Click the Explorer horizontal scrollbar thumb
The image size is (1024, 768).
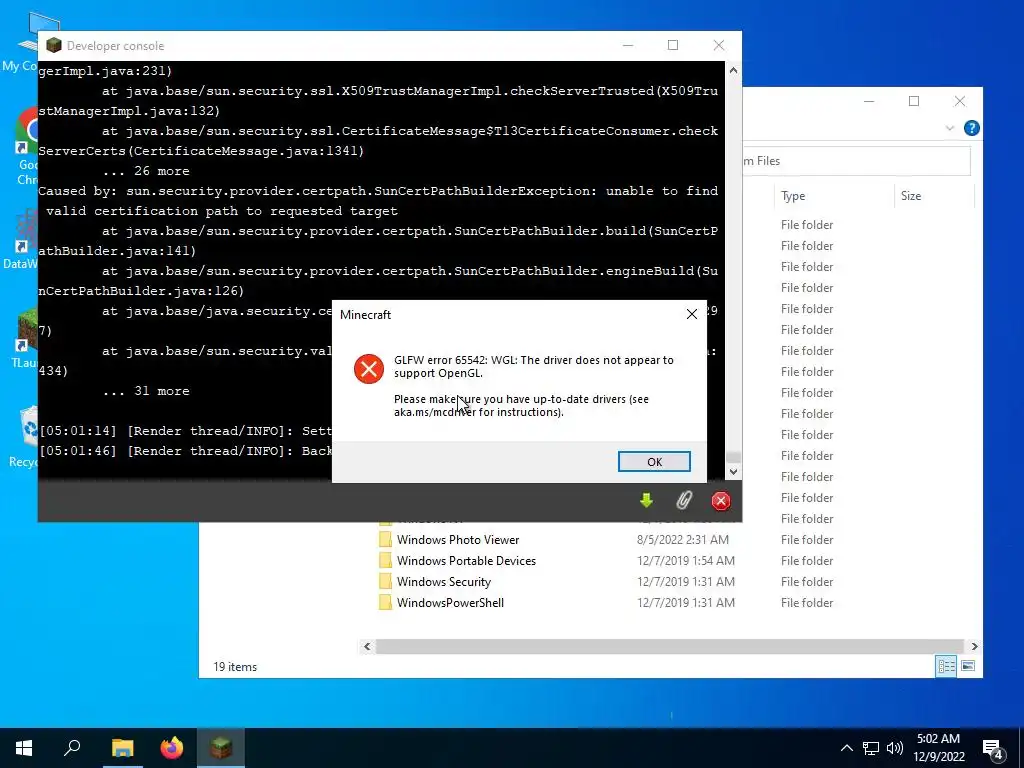[x=670, y=647]
